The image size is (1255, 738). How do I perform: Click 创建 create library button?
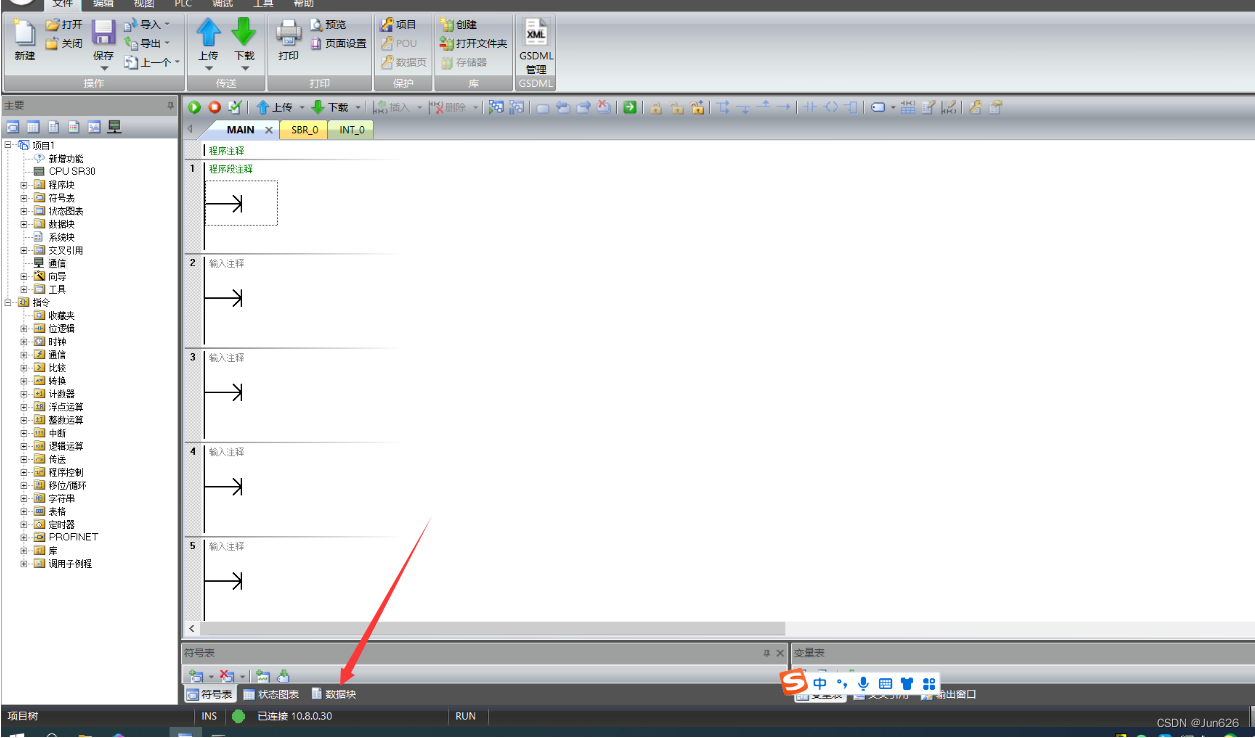(459, 24)
